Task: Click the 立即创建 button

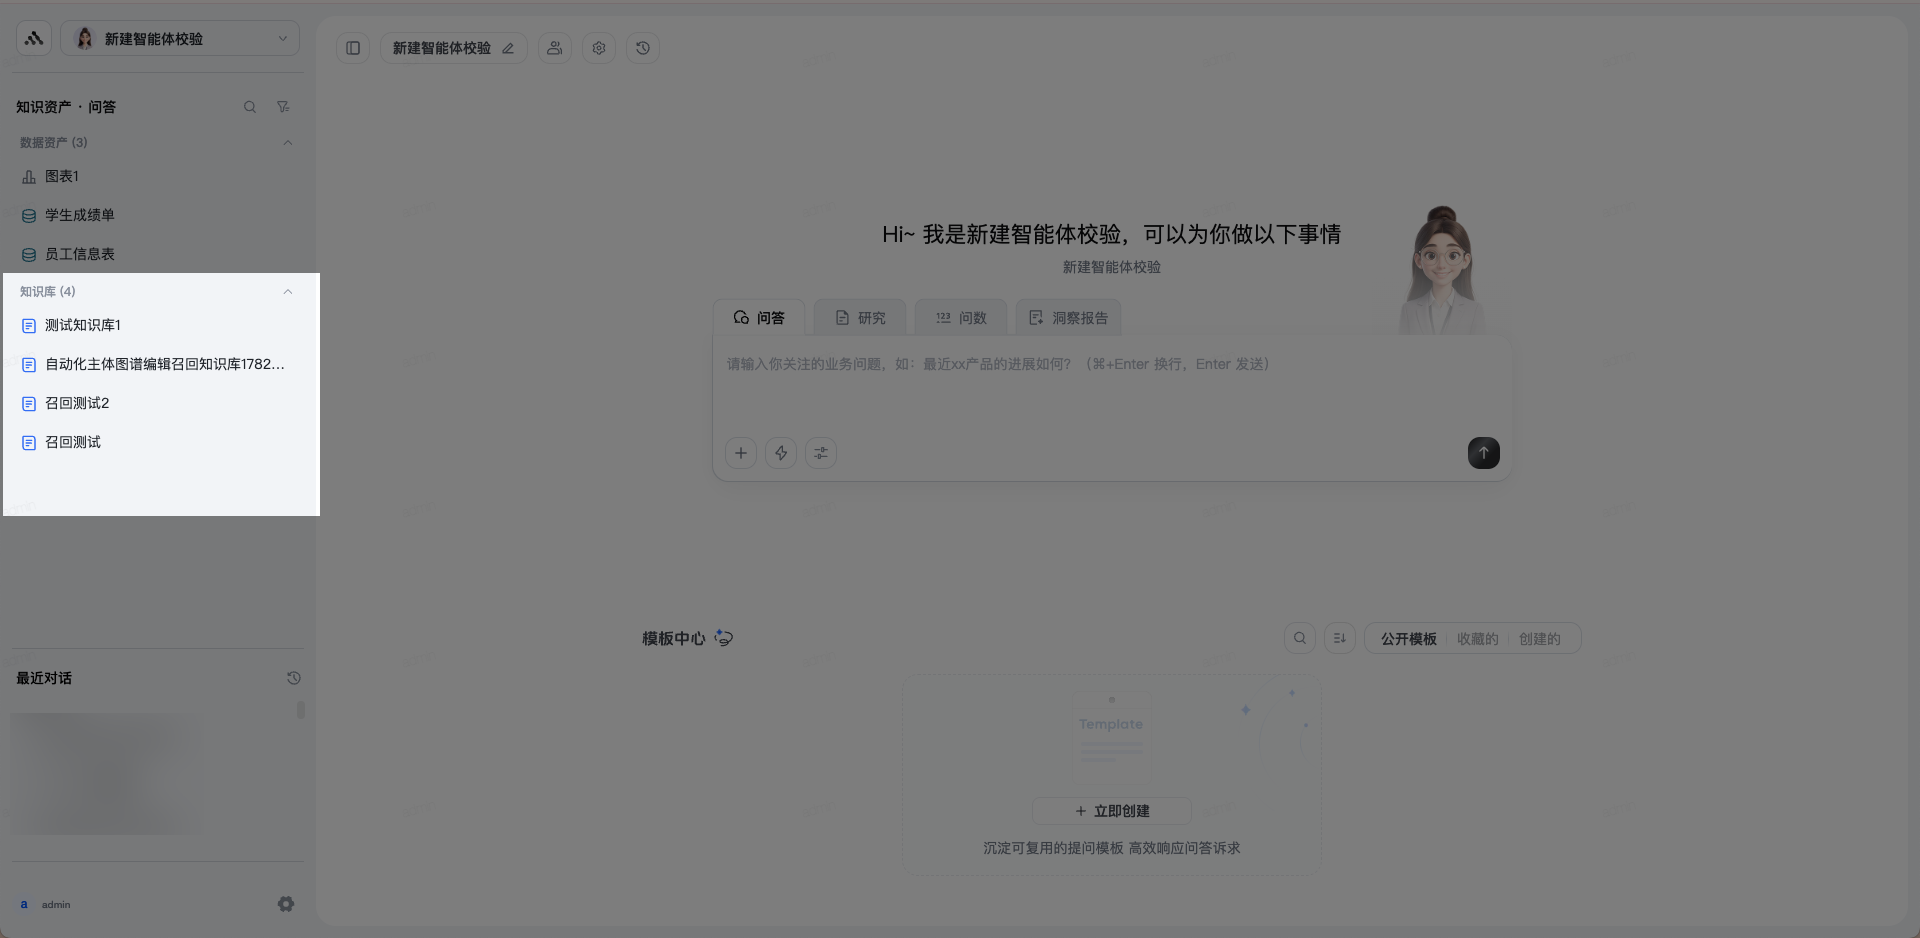Action: pyautogui.click(x=1112, y=811)
